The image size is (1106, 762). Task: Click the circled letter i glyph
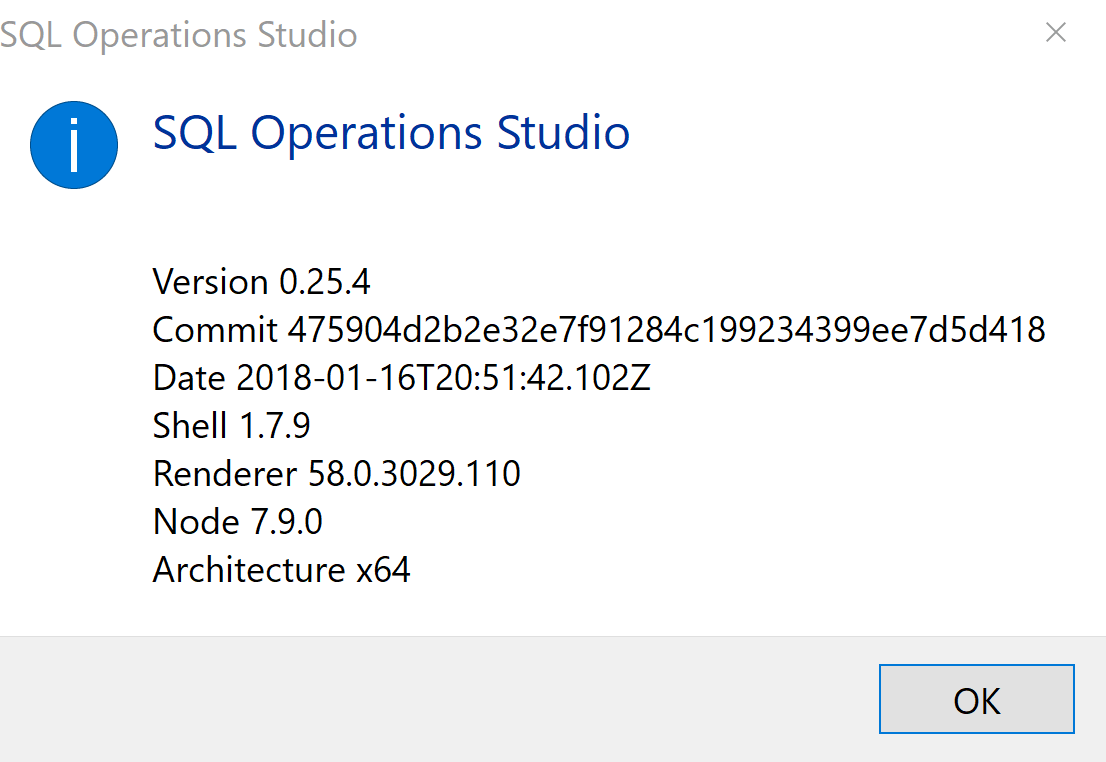click(x=73, y=144)
